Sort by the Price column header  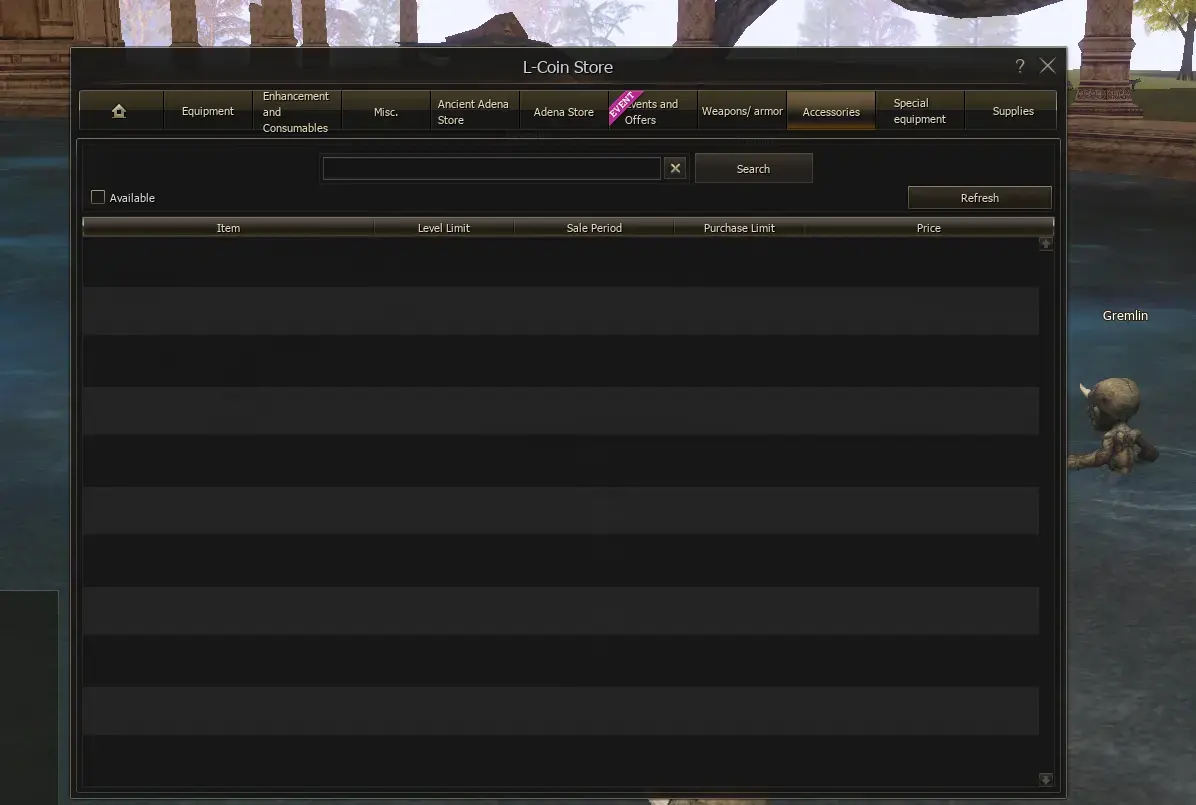(x=928, y=228)
